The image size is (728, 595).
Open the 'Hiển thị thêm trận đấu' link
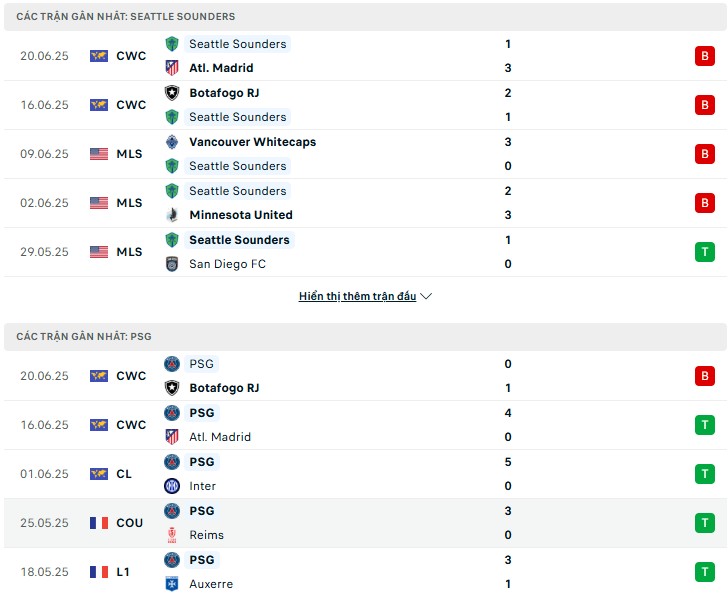(358, 296)
